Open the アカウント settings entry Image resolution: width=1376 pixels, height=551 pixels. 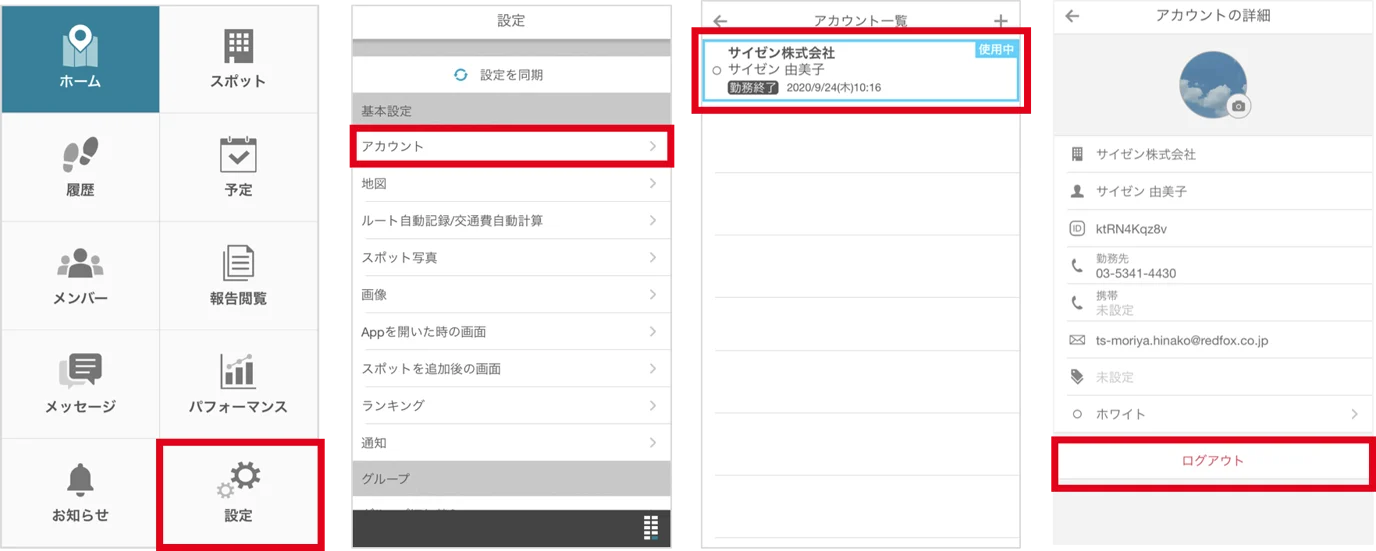point(511,146)
